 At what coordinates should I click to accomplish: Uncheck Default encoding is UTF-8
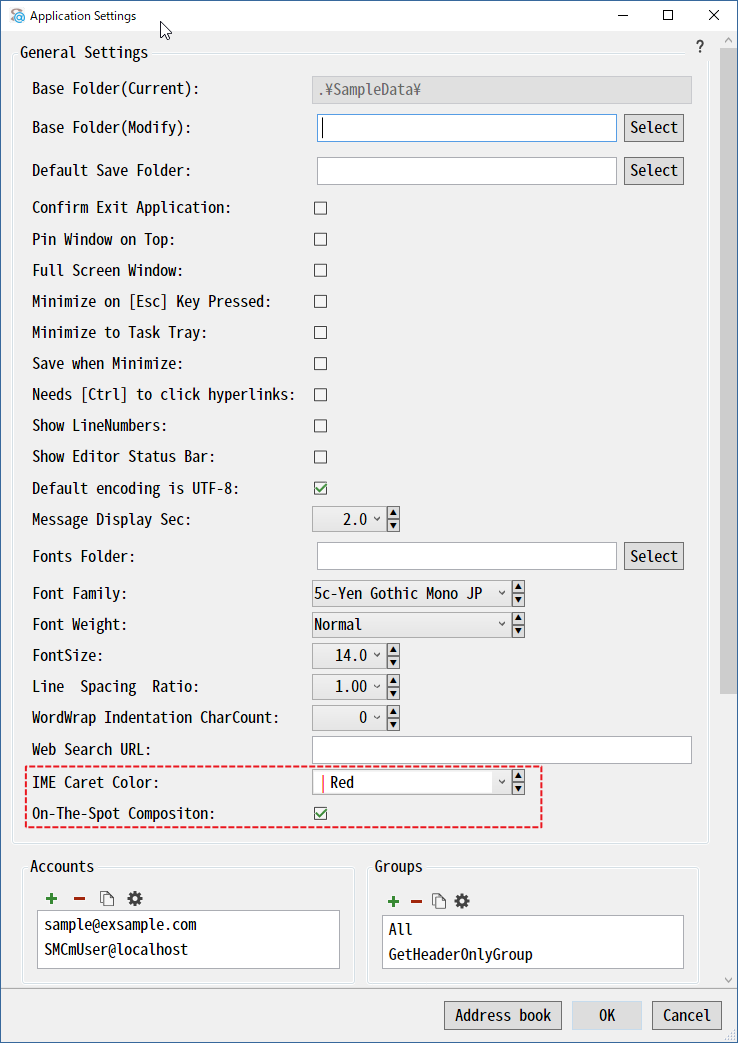(x=321, y=488)
